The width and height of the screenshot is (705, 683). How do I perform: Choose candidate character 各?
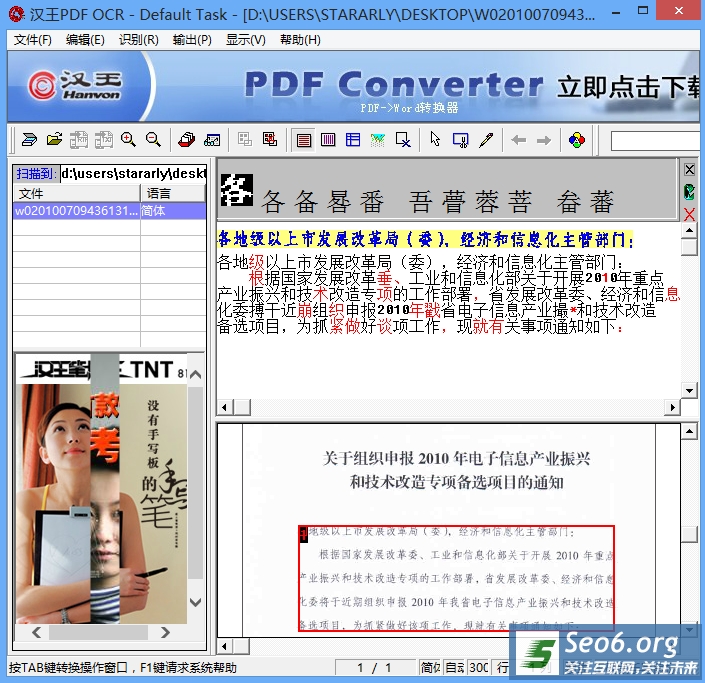click(x=273, y=201)
